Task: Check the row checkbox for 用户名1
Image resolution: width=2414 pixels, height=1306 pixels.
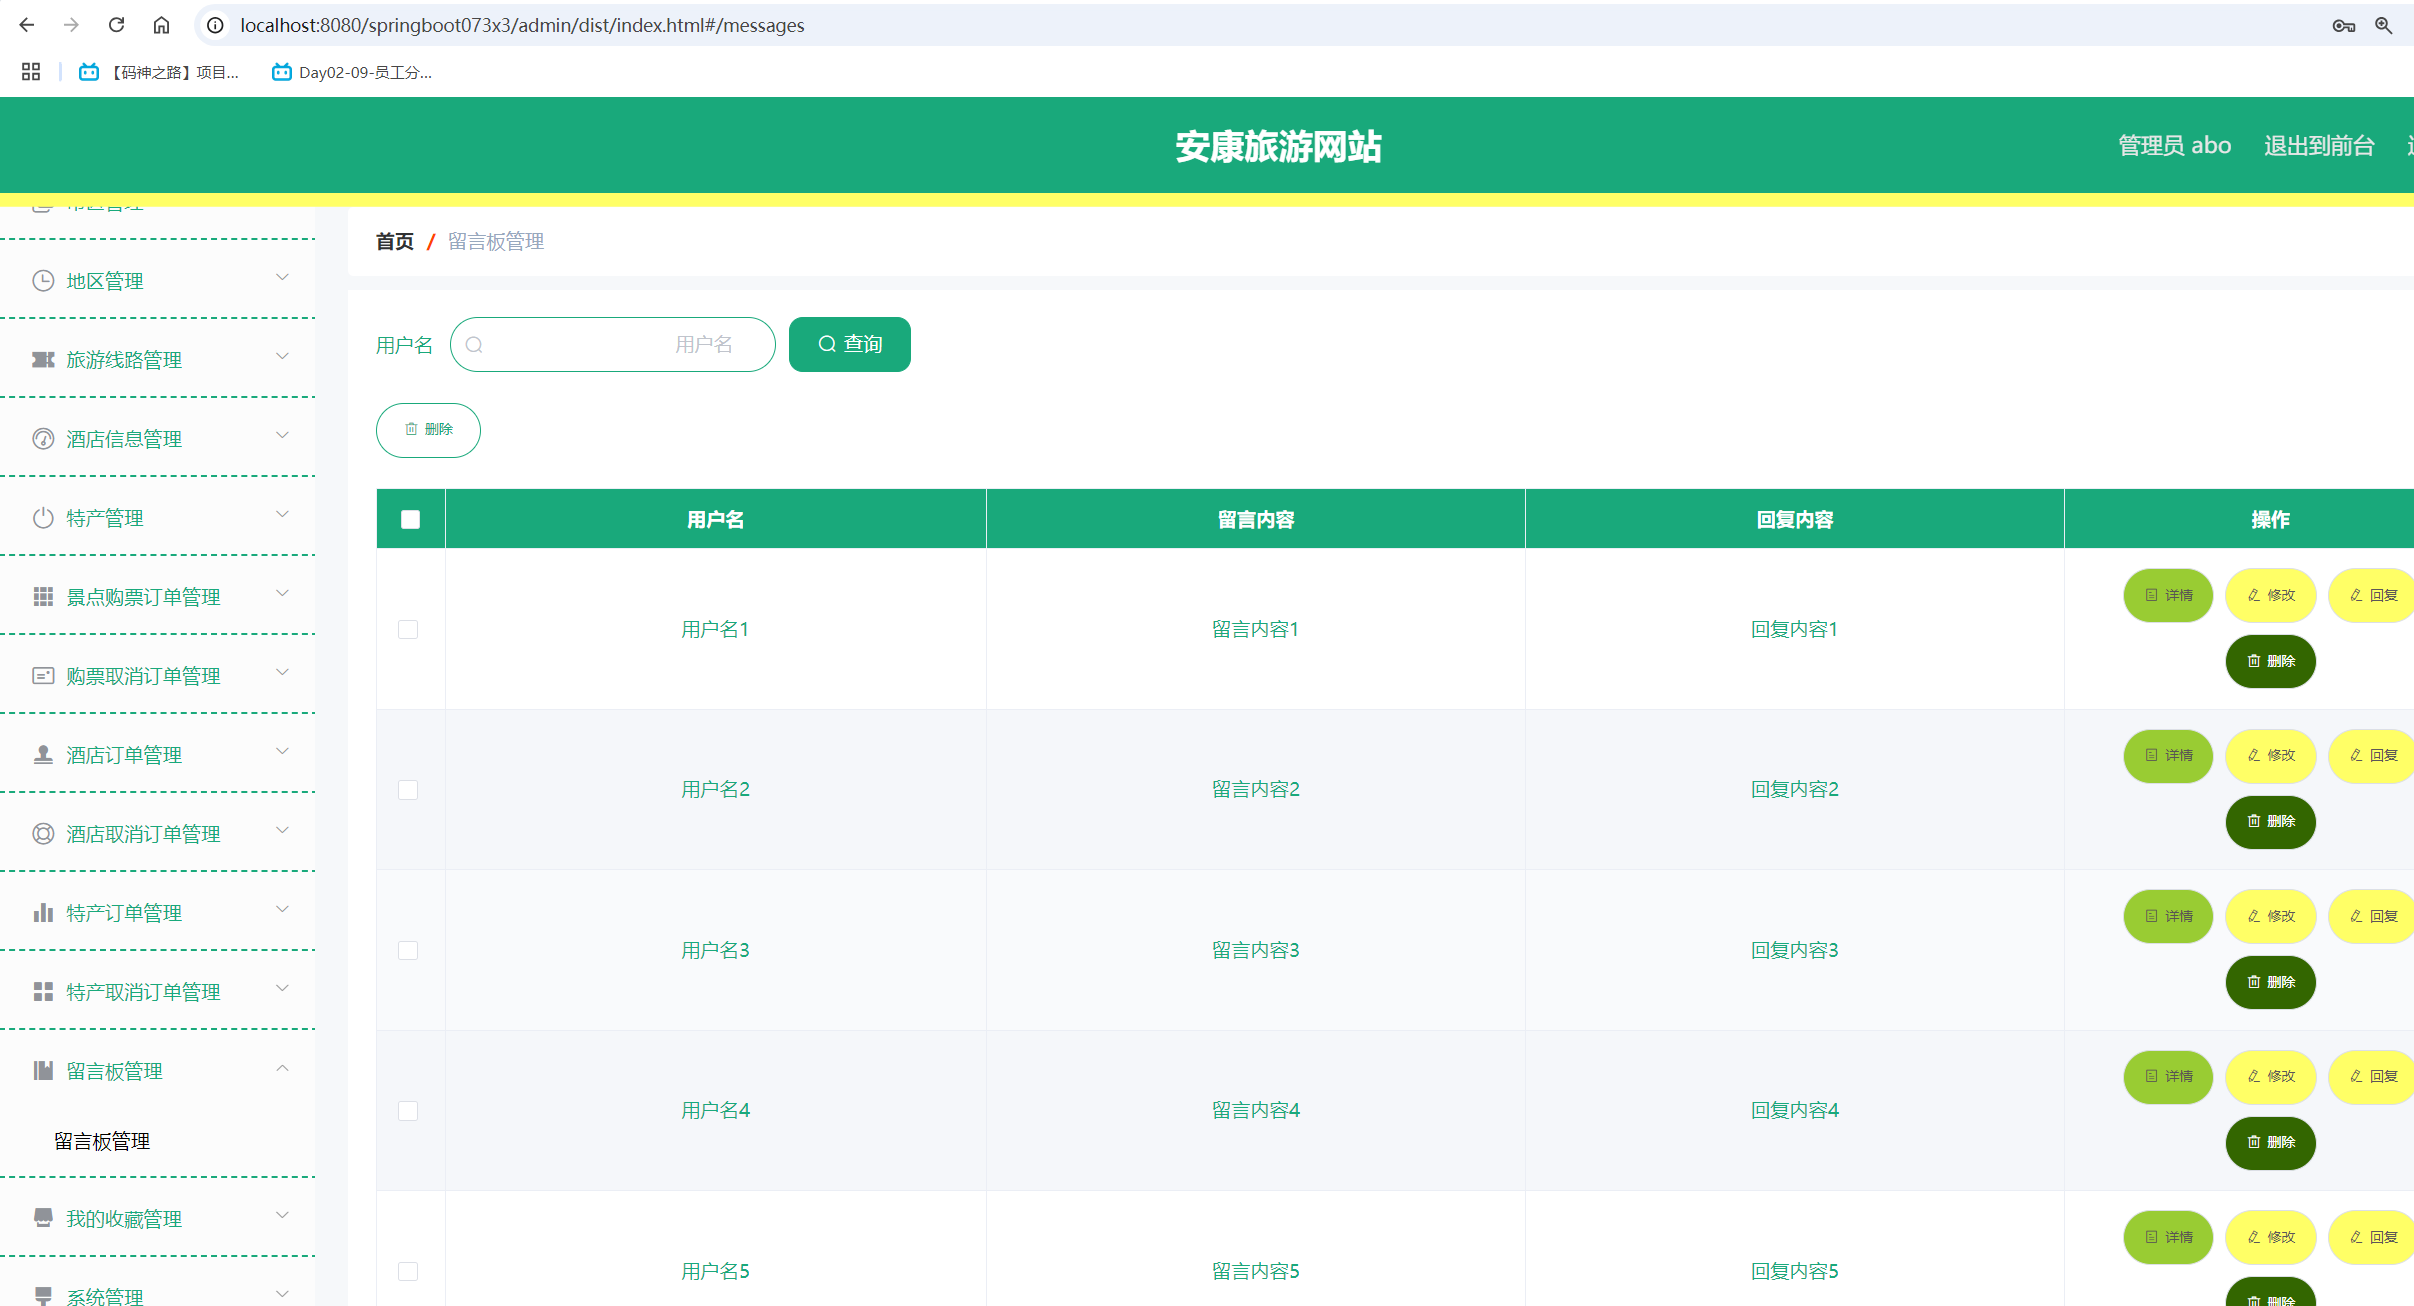Action: [x=408, y=629]
